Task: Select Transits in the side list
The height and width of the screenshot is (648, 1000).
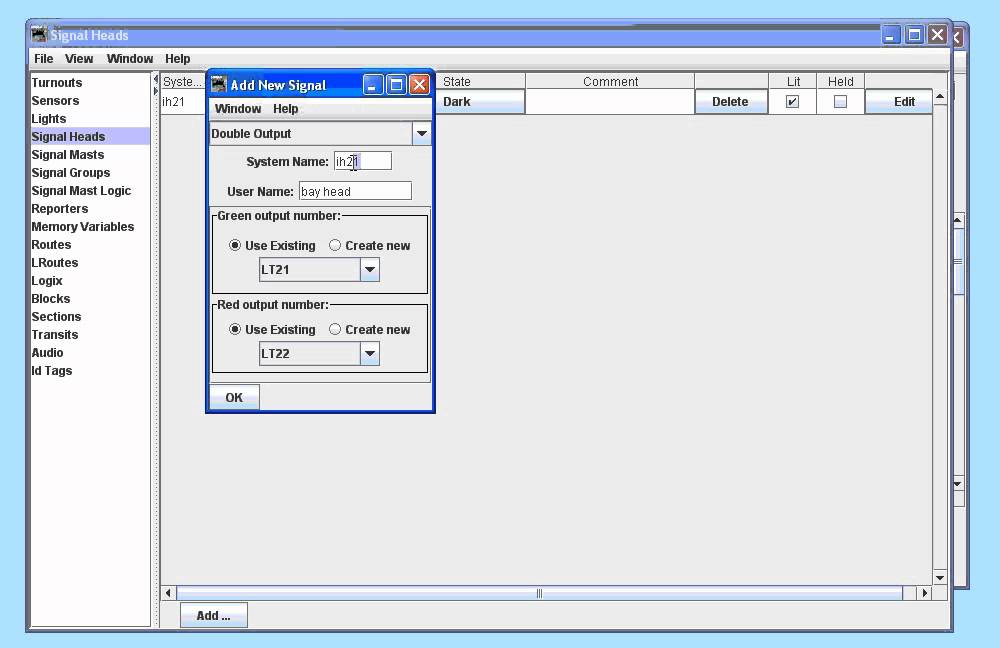Action: (x=91, y=335)
